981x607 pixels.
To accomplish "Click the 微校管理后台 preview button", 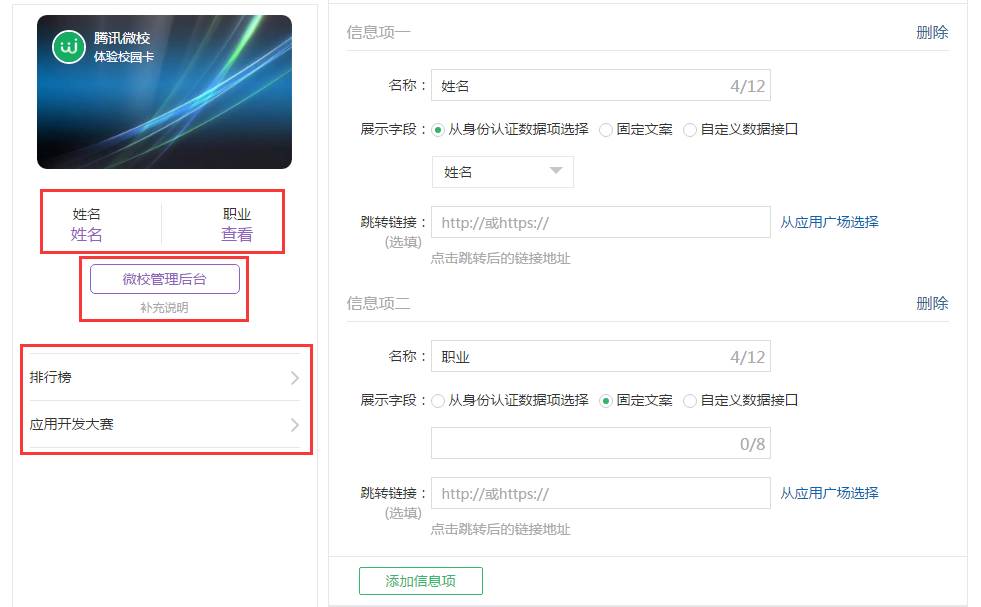I will (x=165, y=279).
